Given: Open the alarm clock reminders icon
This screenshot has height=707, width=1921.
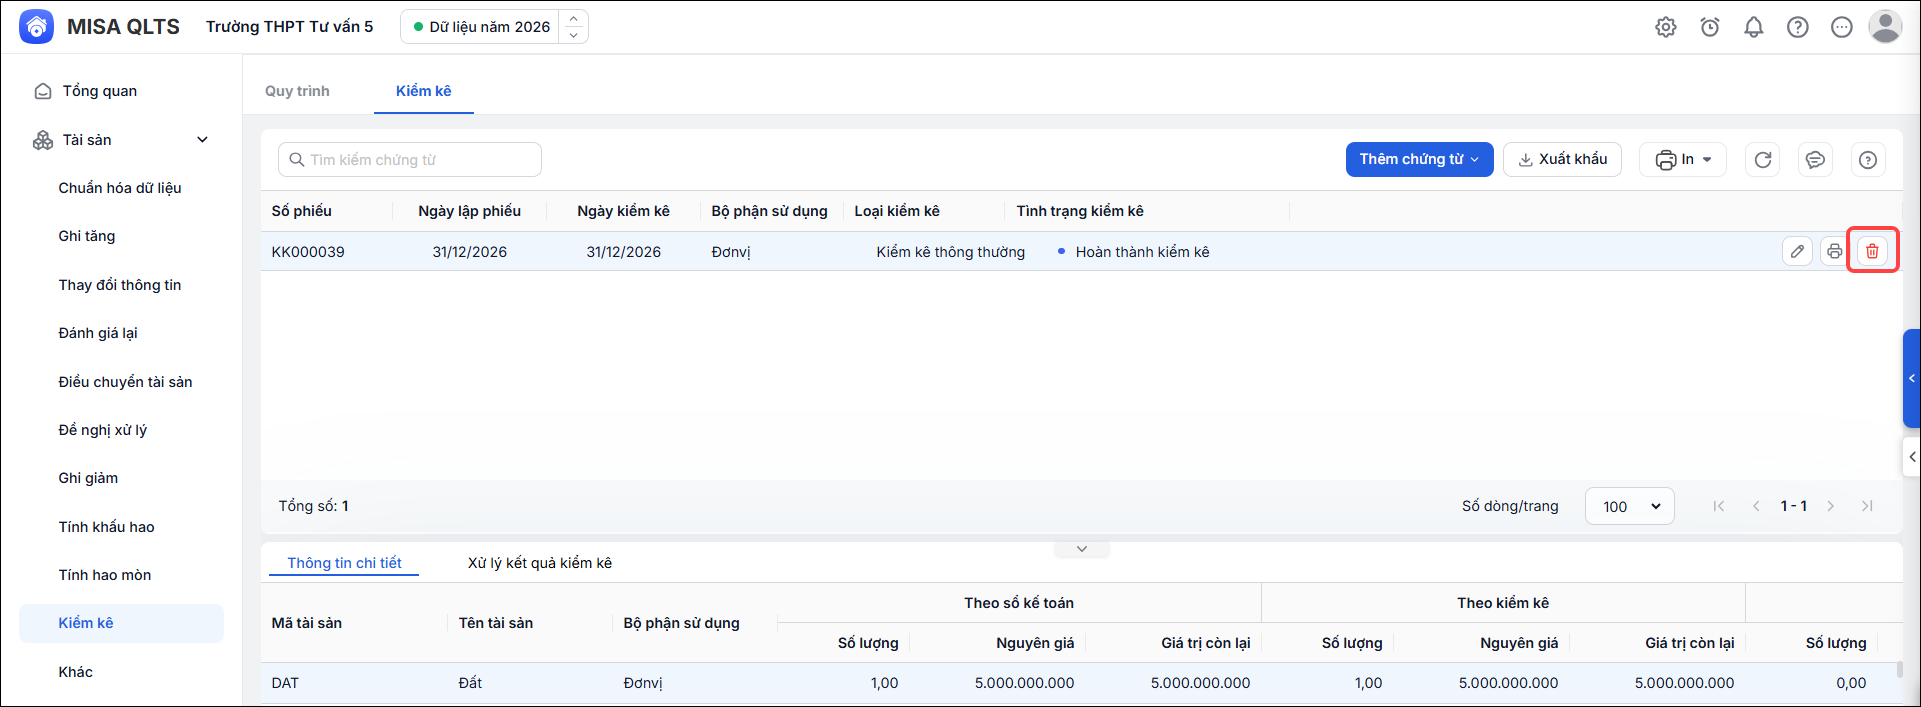Looking at the screenshot, I should 1710,27.
